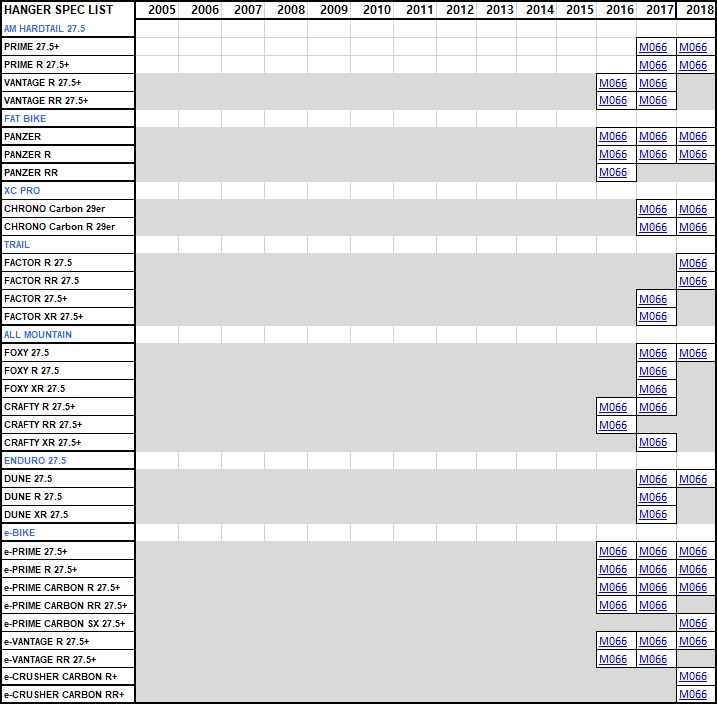717x704 pixels.
Task: Open CHRONO Carbon 29er 2017 M066 link
Action: coord(653,209)
